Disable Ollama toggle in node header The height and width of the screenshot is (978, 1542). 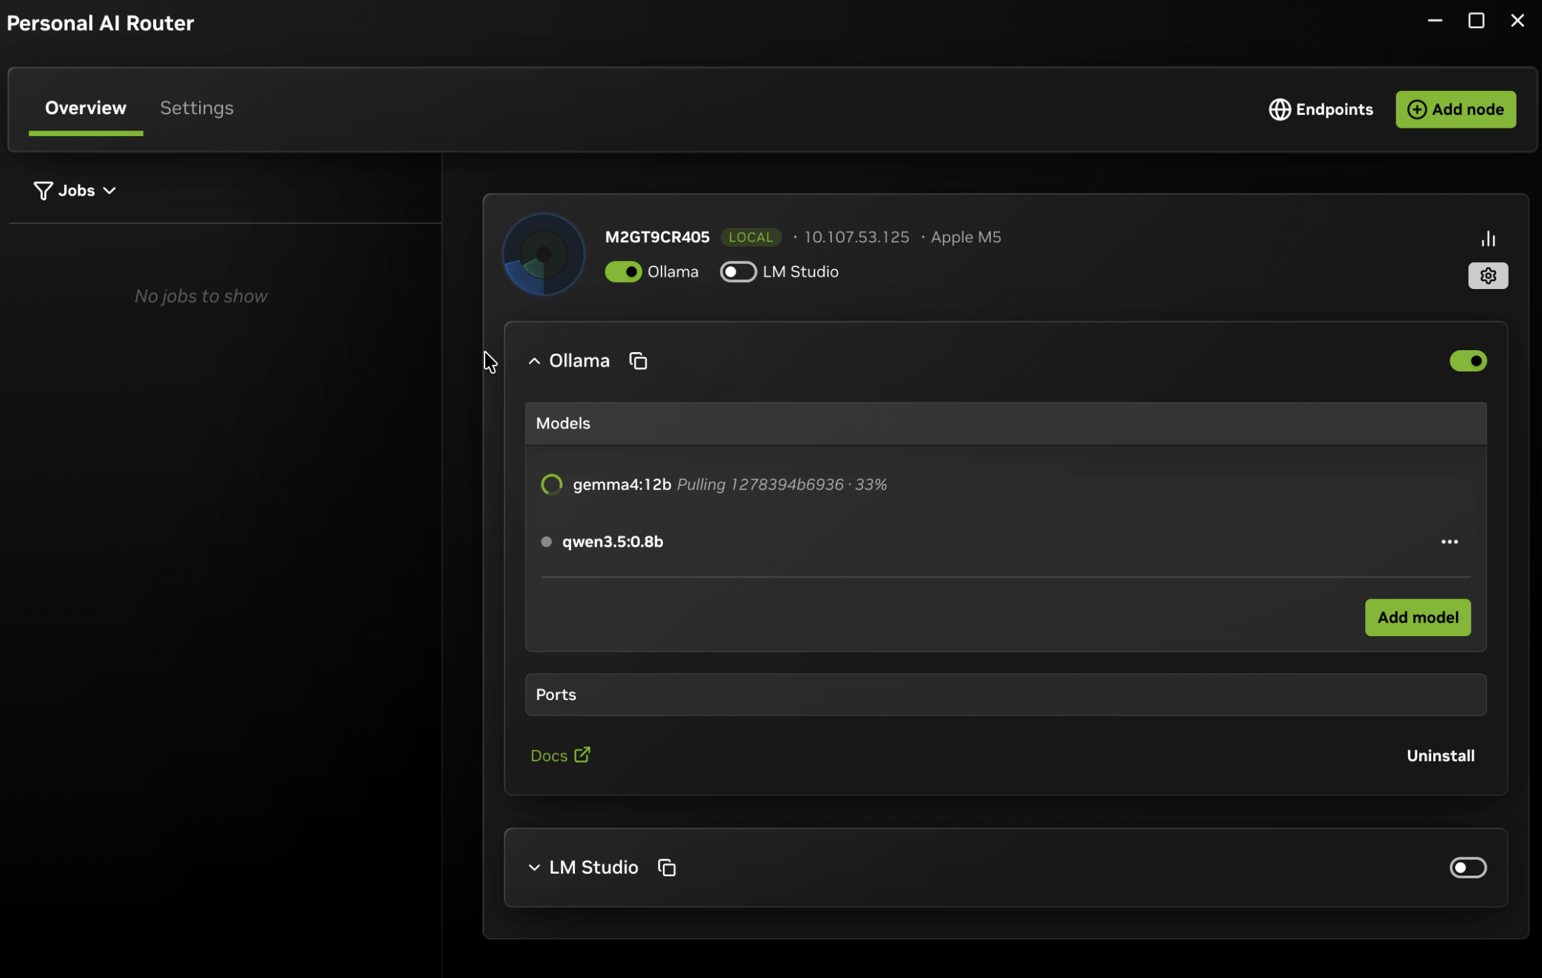tap(623, 272)
